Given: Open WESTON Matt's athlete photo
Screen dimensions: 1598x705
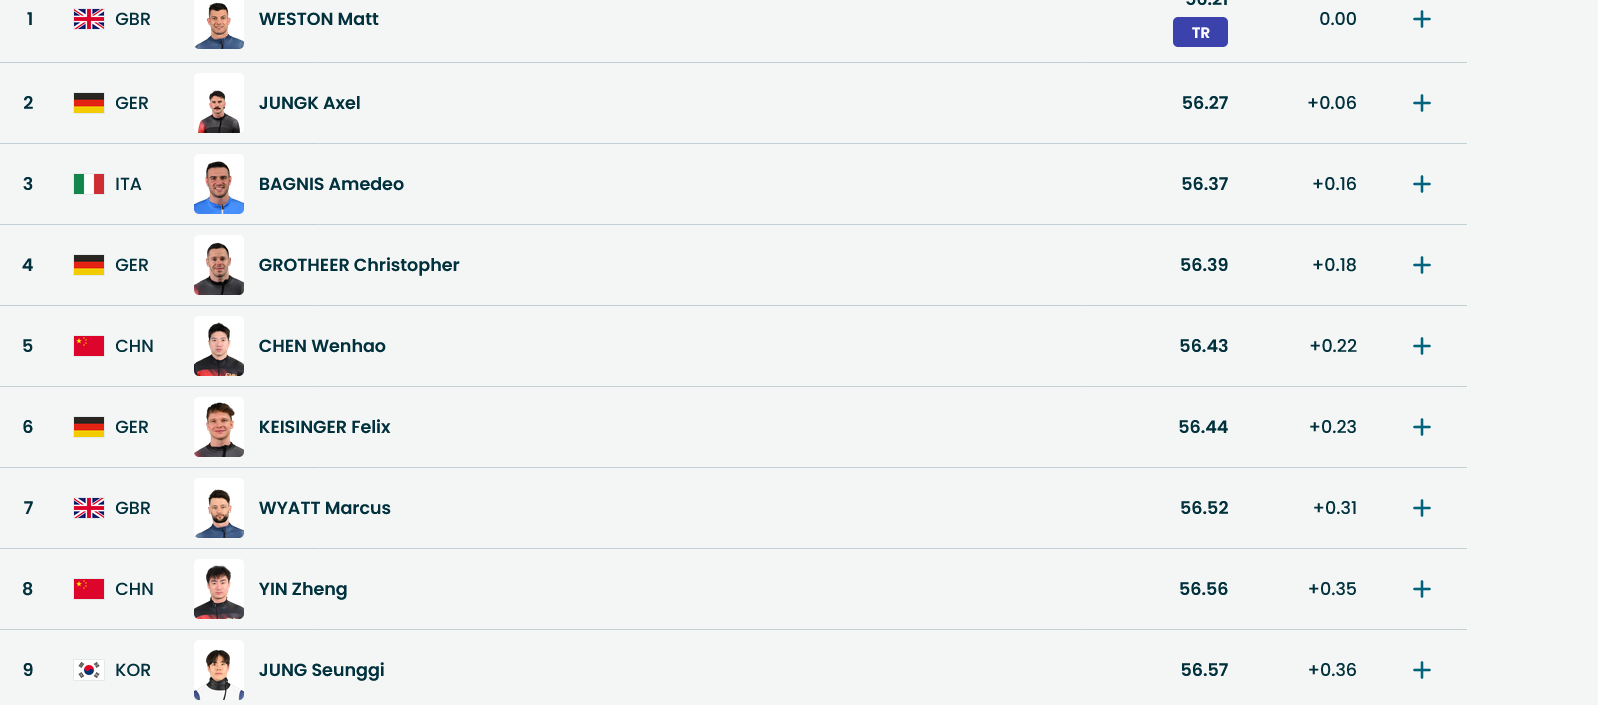Looking at the screenshot, I should click(219, 24).
